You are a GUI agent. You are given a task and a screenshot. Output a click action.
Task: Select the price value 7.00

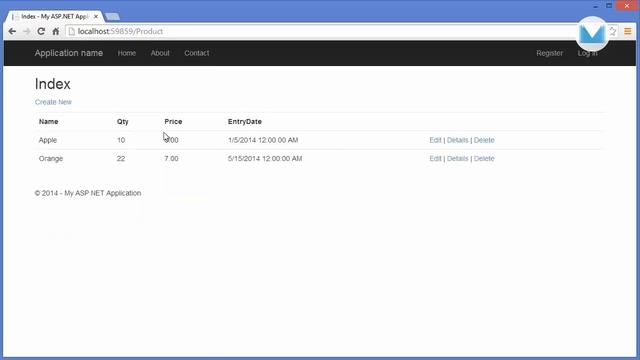[x=171, y=158]
